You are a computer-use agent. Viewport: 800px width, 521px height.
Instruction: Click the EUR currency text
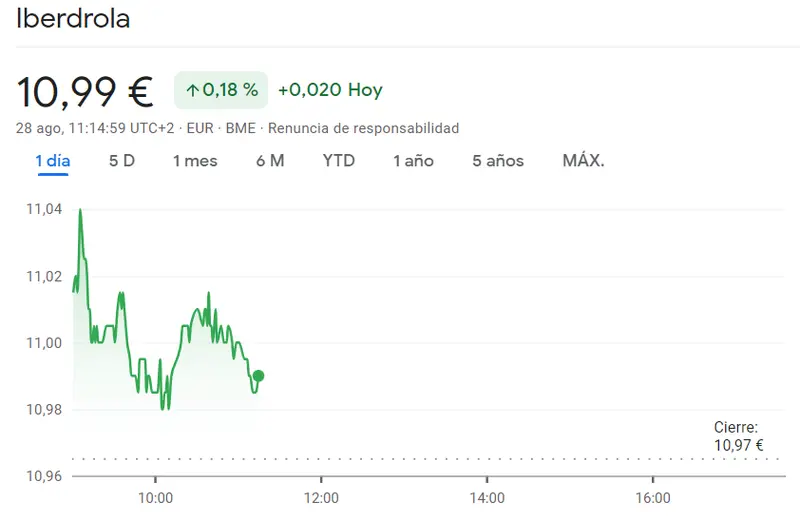pyautogui.click(x=200, y=128)
